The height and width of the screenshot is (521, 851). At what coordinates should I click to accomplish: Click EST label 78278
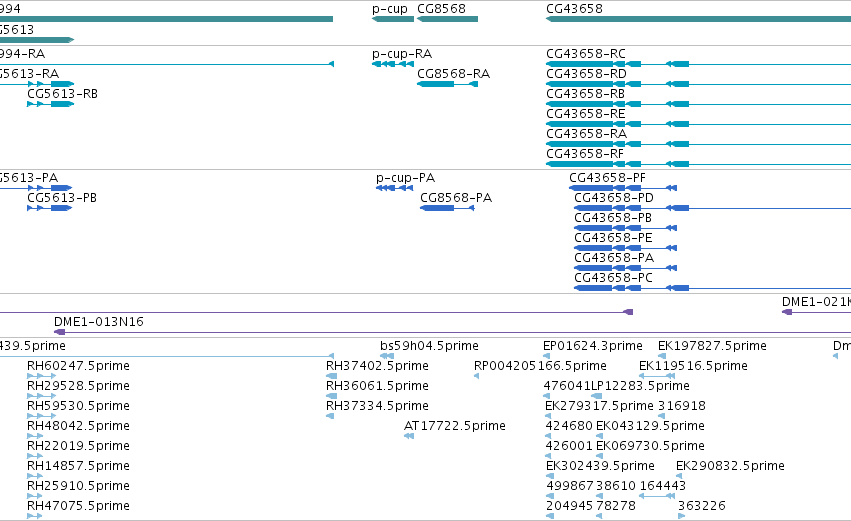tap(615, 506)
